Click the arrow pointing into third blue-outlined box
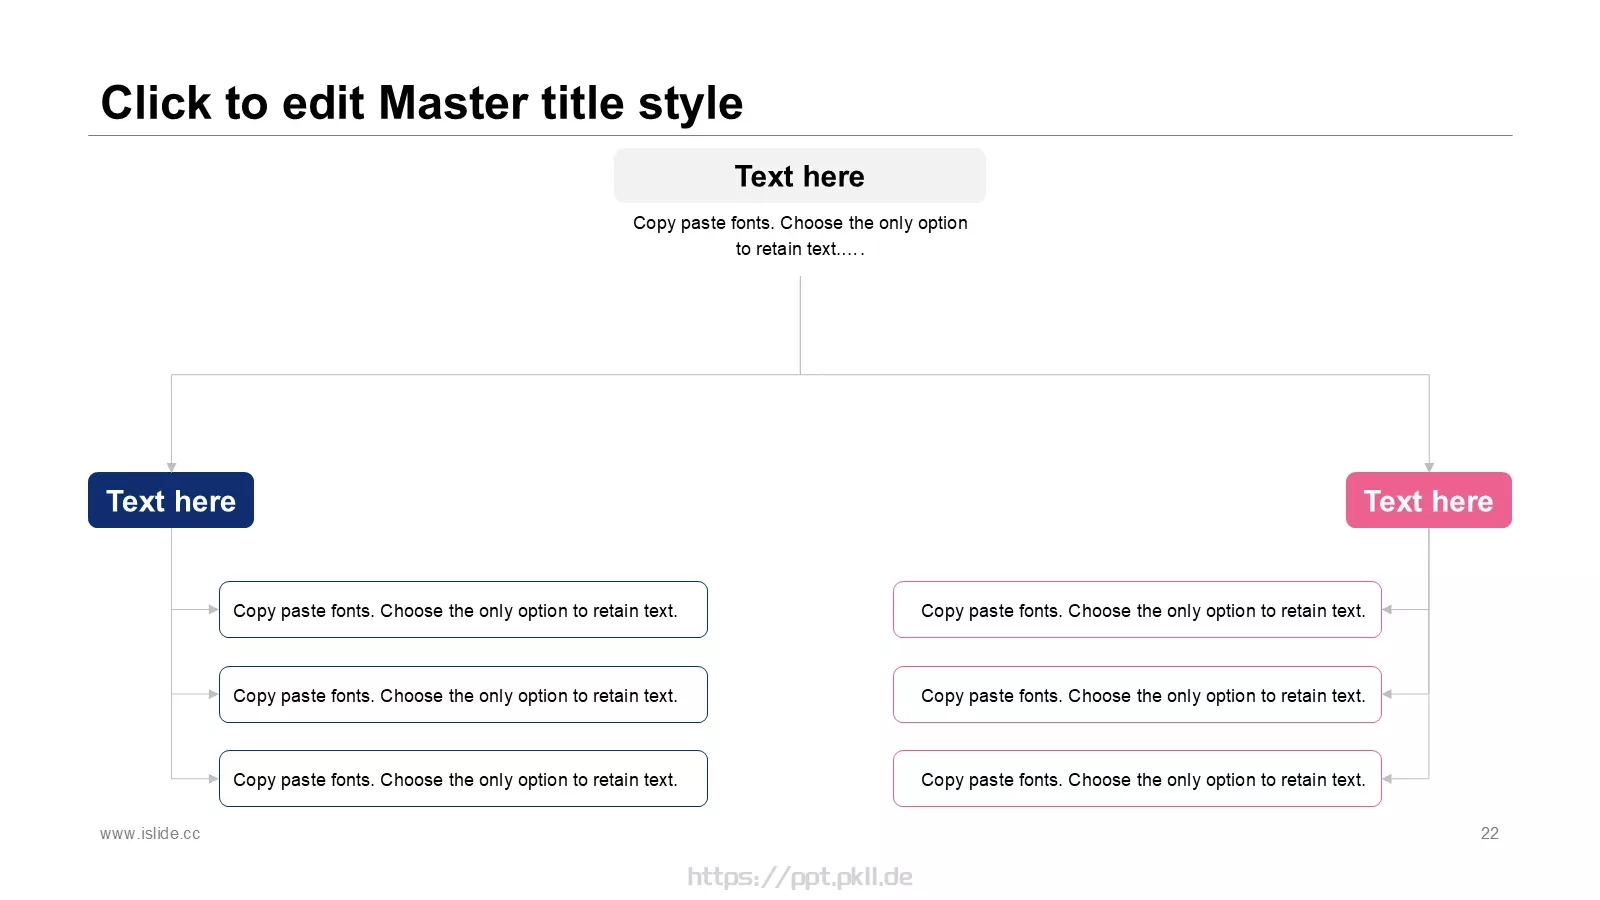1600x900 pixels. [213, 778]
